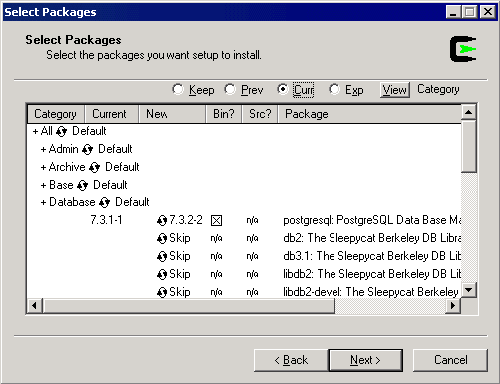This screenshot has height=384, width=500.
Task: Click the Skip cycle icon for libdb2-devel
Action: (162, 292)
